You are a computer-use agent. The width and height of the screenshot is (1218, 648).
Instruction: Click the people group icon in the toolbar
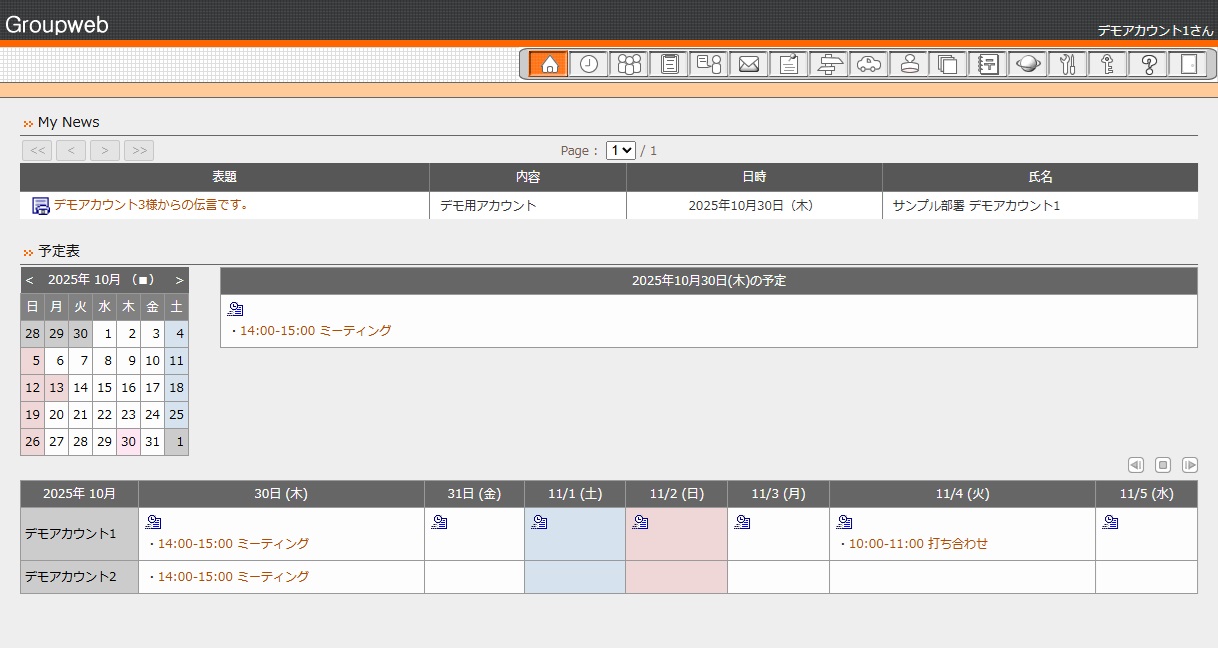click(629, 65)
